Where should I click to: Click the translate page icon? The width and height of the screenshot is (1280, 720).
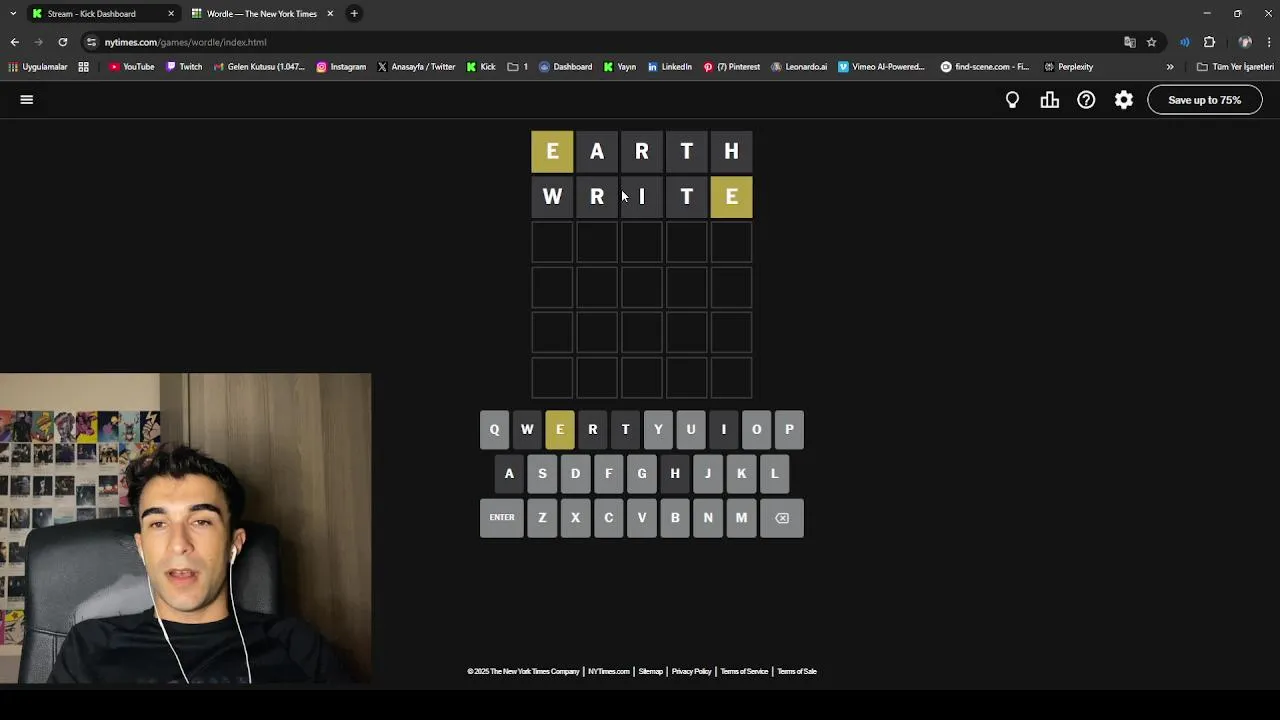(1130, 42)
